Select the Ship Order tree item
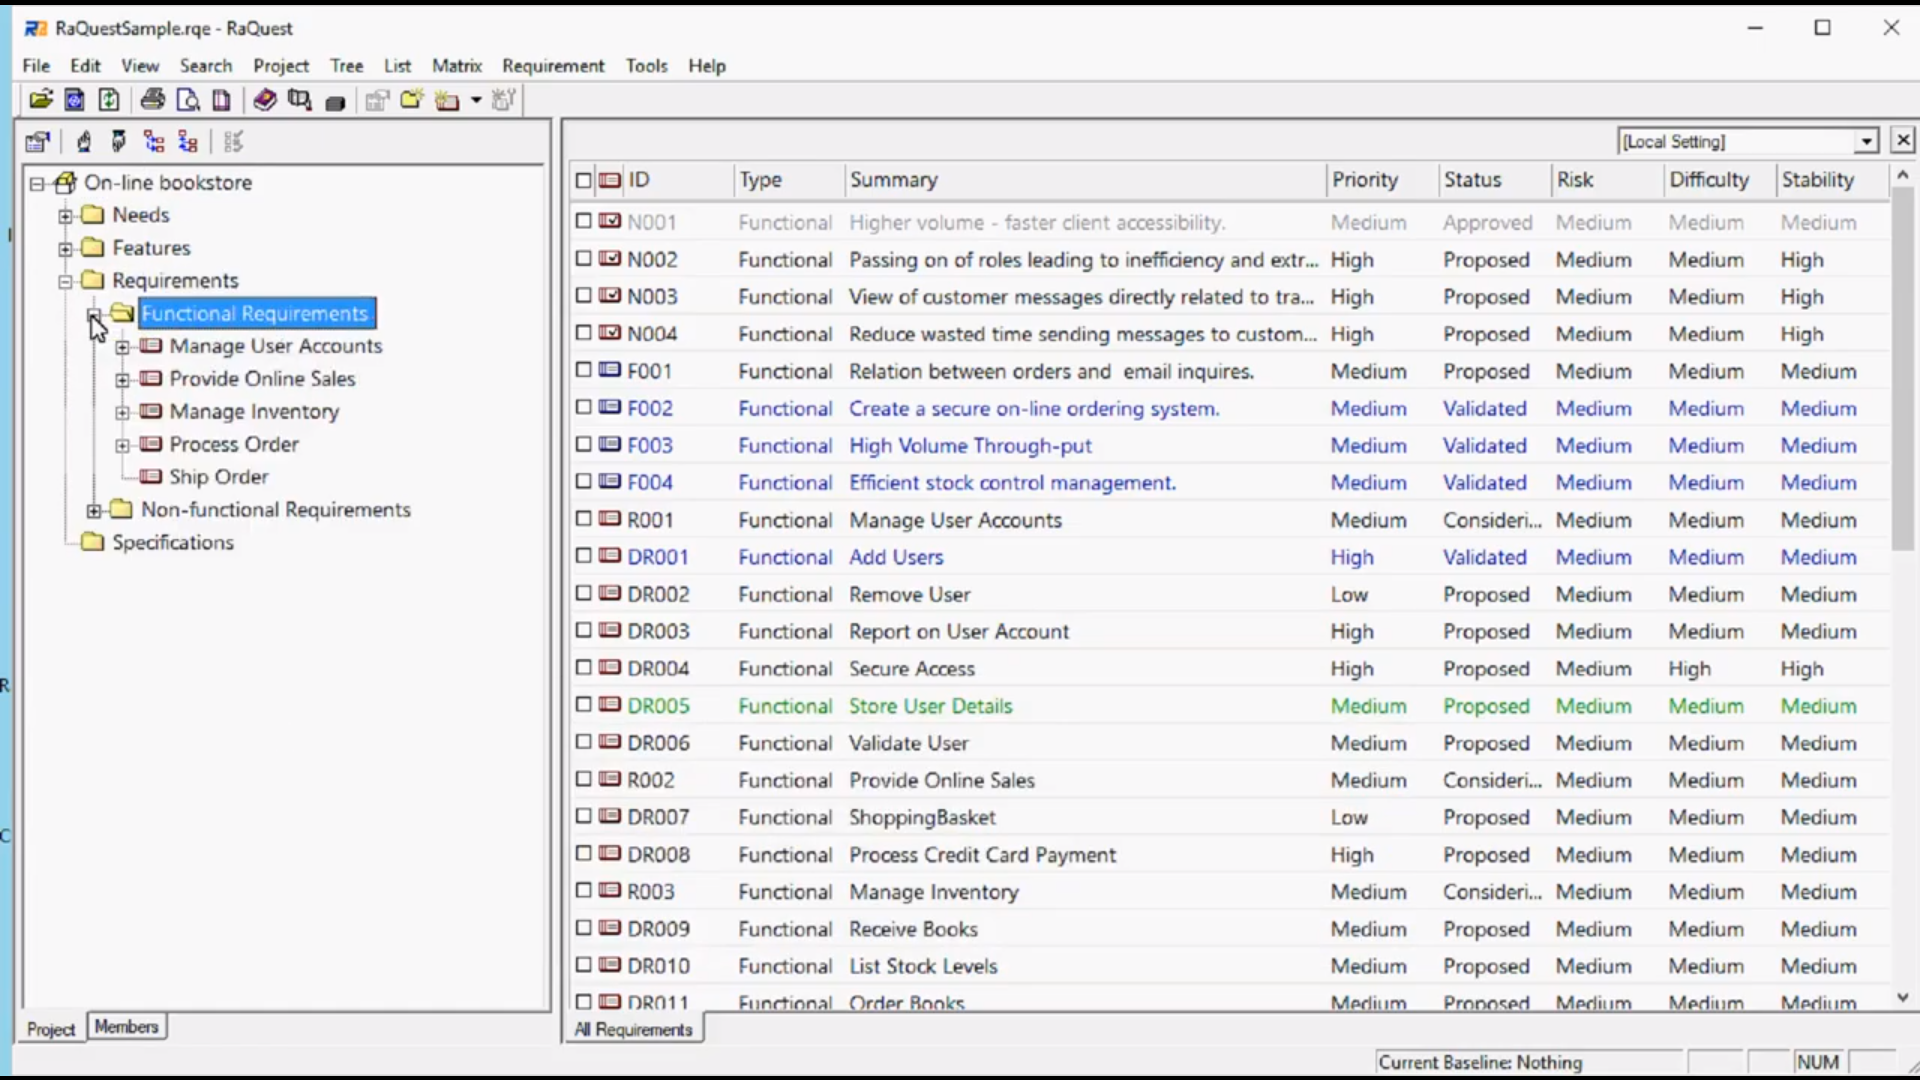 [218, 477]
